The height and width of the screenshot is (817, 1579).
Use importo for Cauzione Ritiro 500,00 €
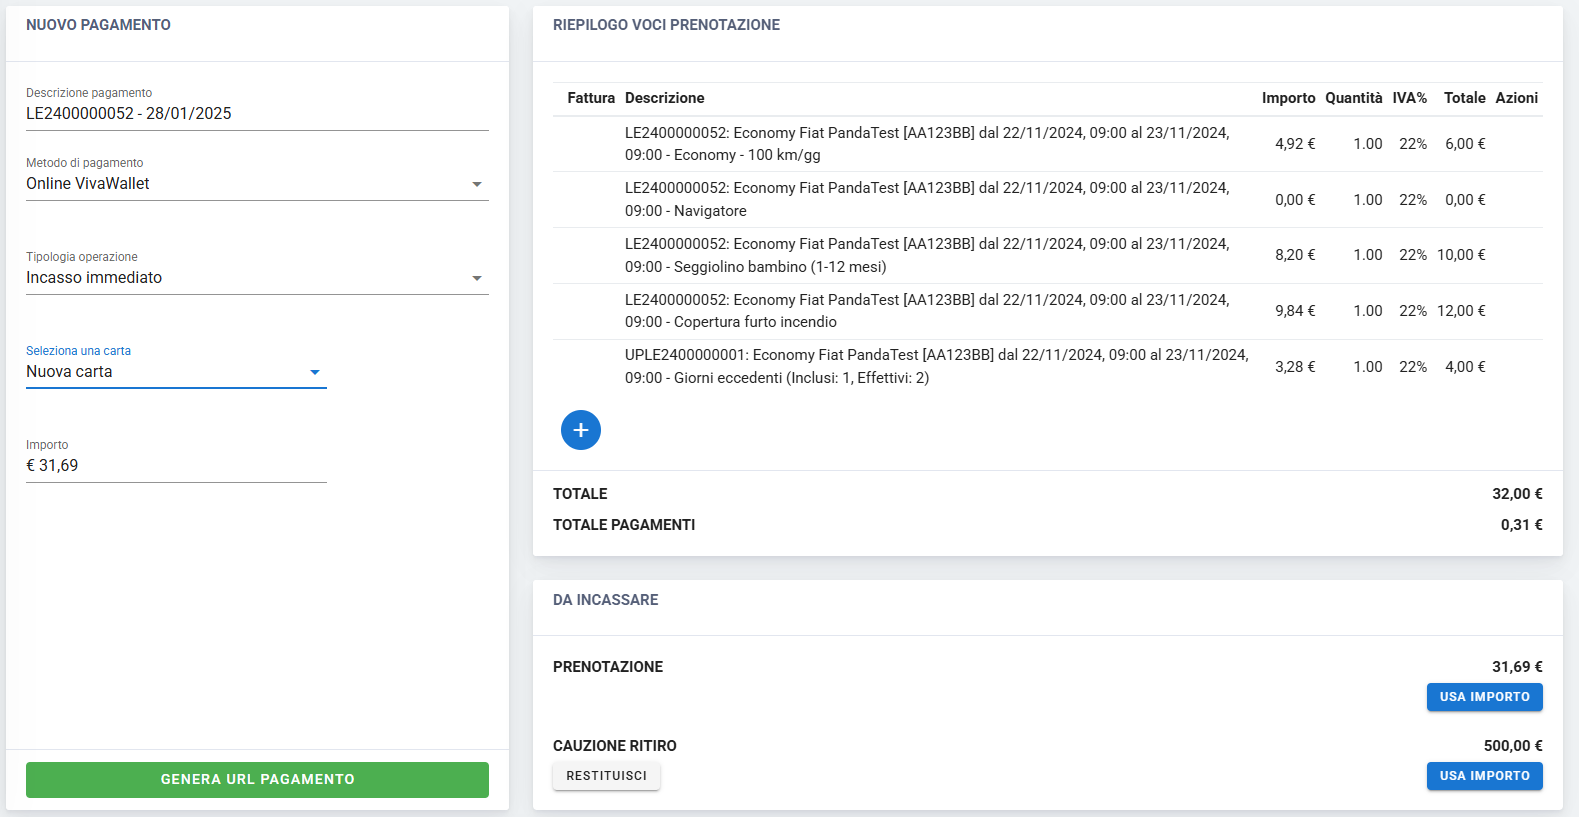click(1484, 776)
